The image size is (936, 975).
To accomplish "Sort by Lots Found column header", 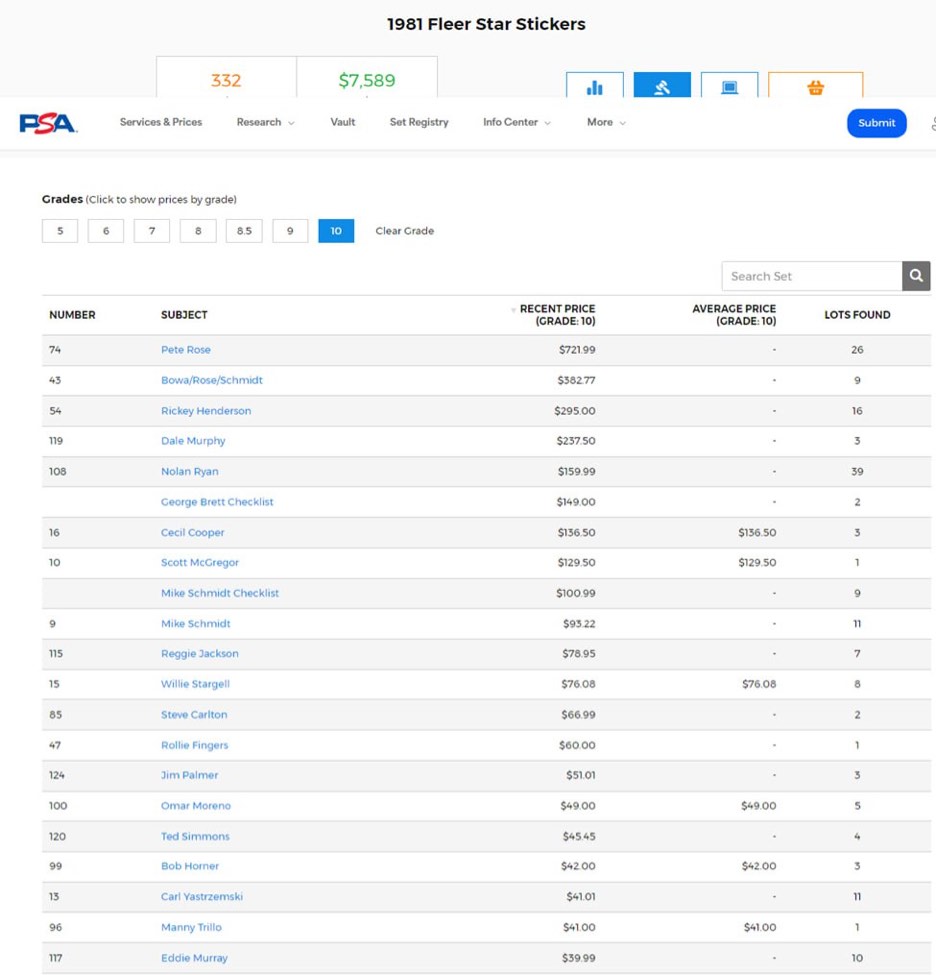I will pos(857,315).
